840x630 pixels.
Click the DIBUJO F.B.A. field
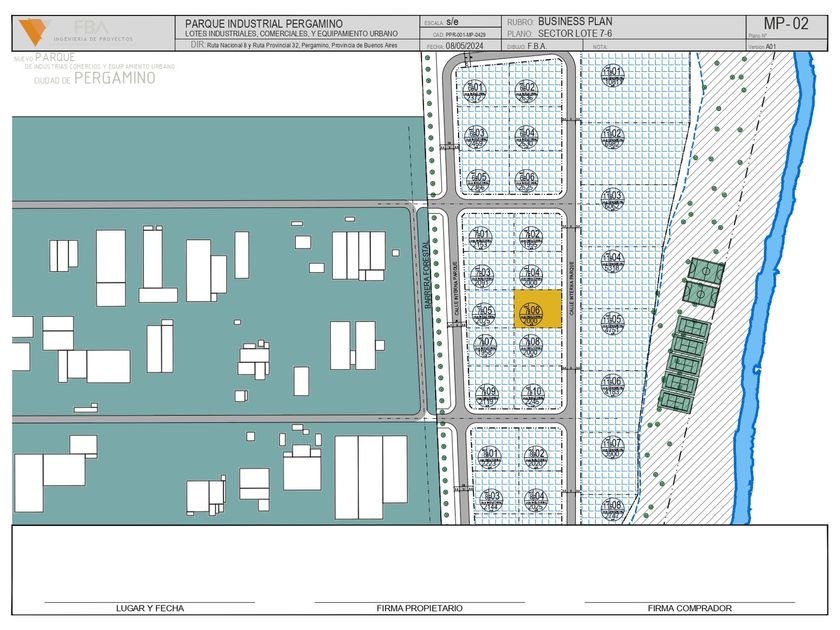click(527, 47)
